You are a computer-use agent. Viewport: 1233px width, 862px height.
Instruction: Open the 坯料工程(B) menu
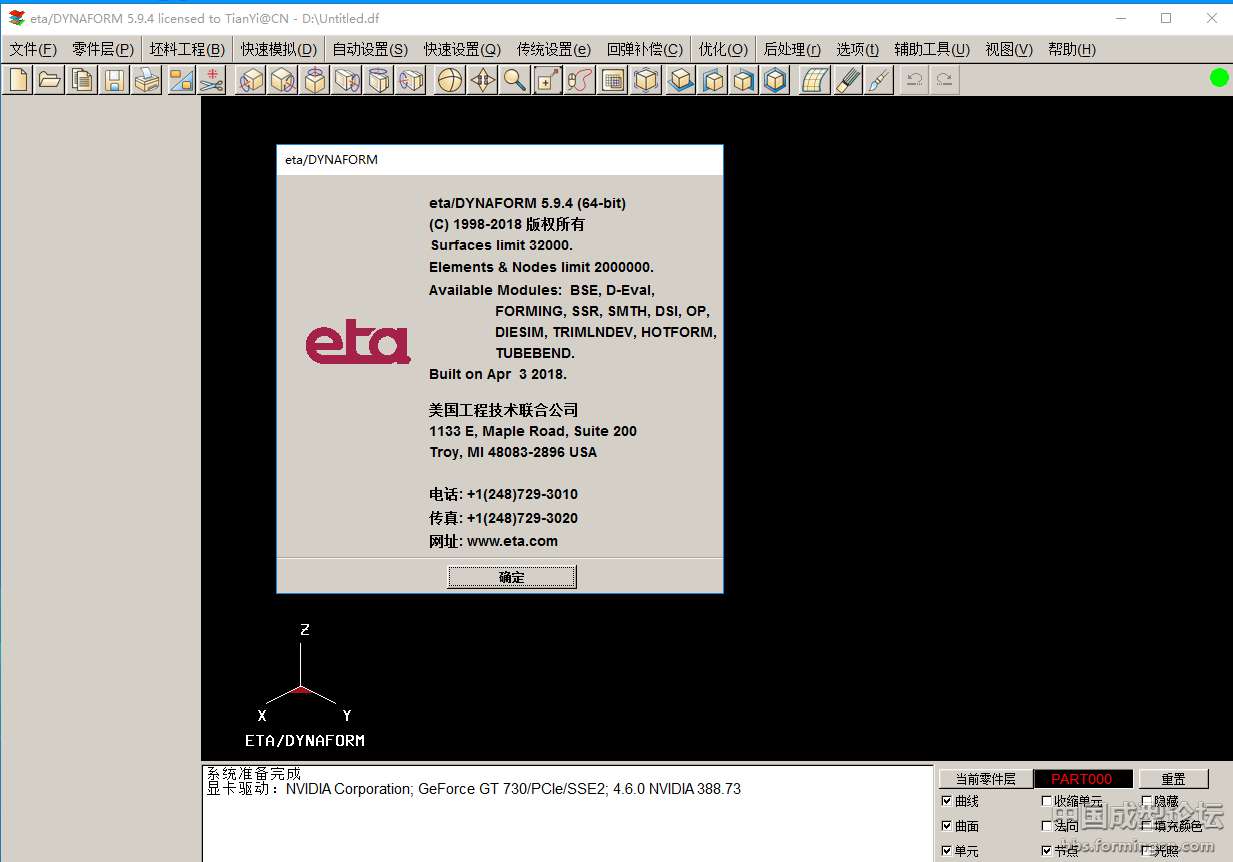click(x=187, y=49)
